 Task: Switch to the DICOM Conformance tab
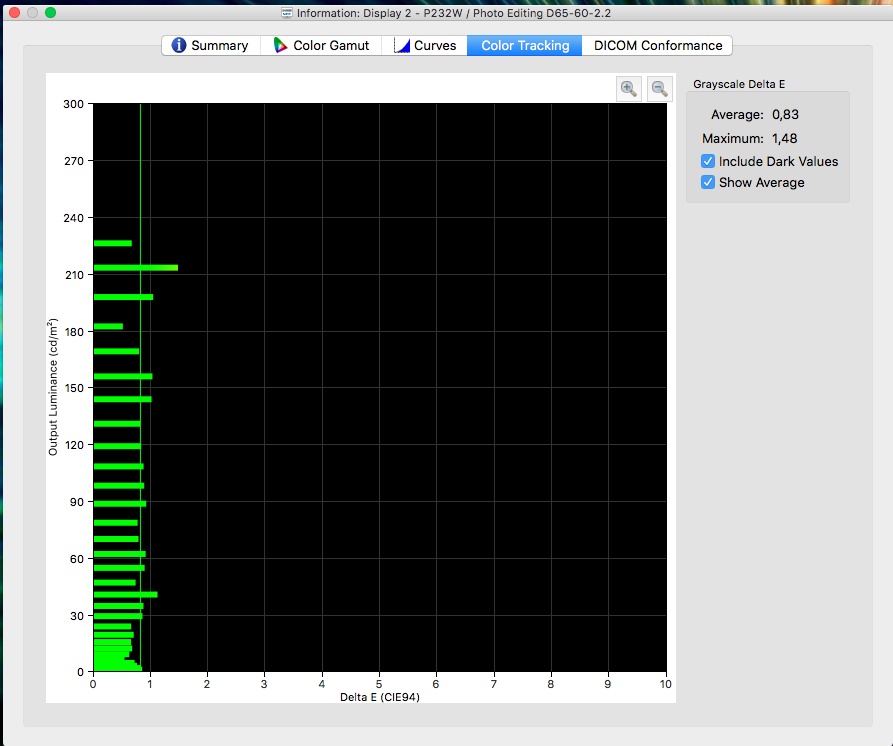pyautogui.click(x=658, y=45)
